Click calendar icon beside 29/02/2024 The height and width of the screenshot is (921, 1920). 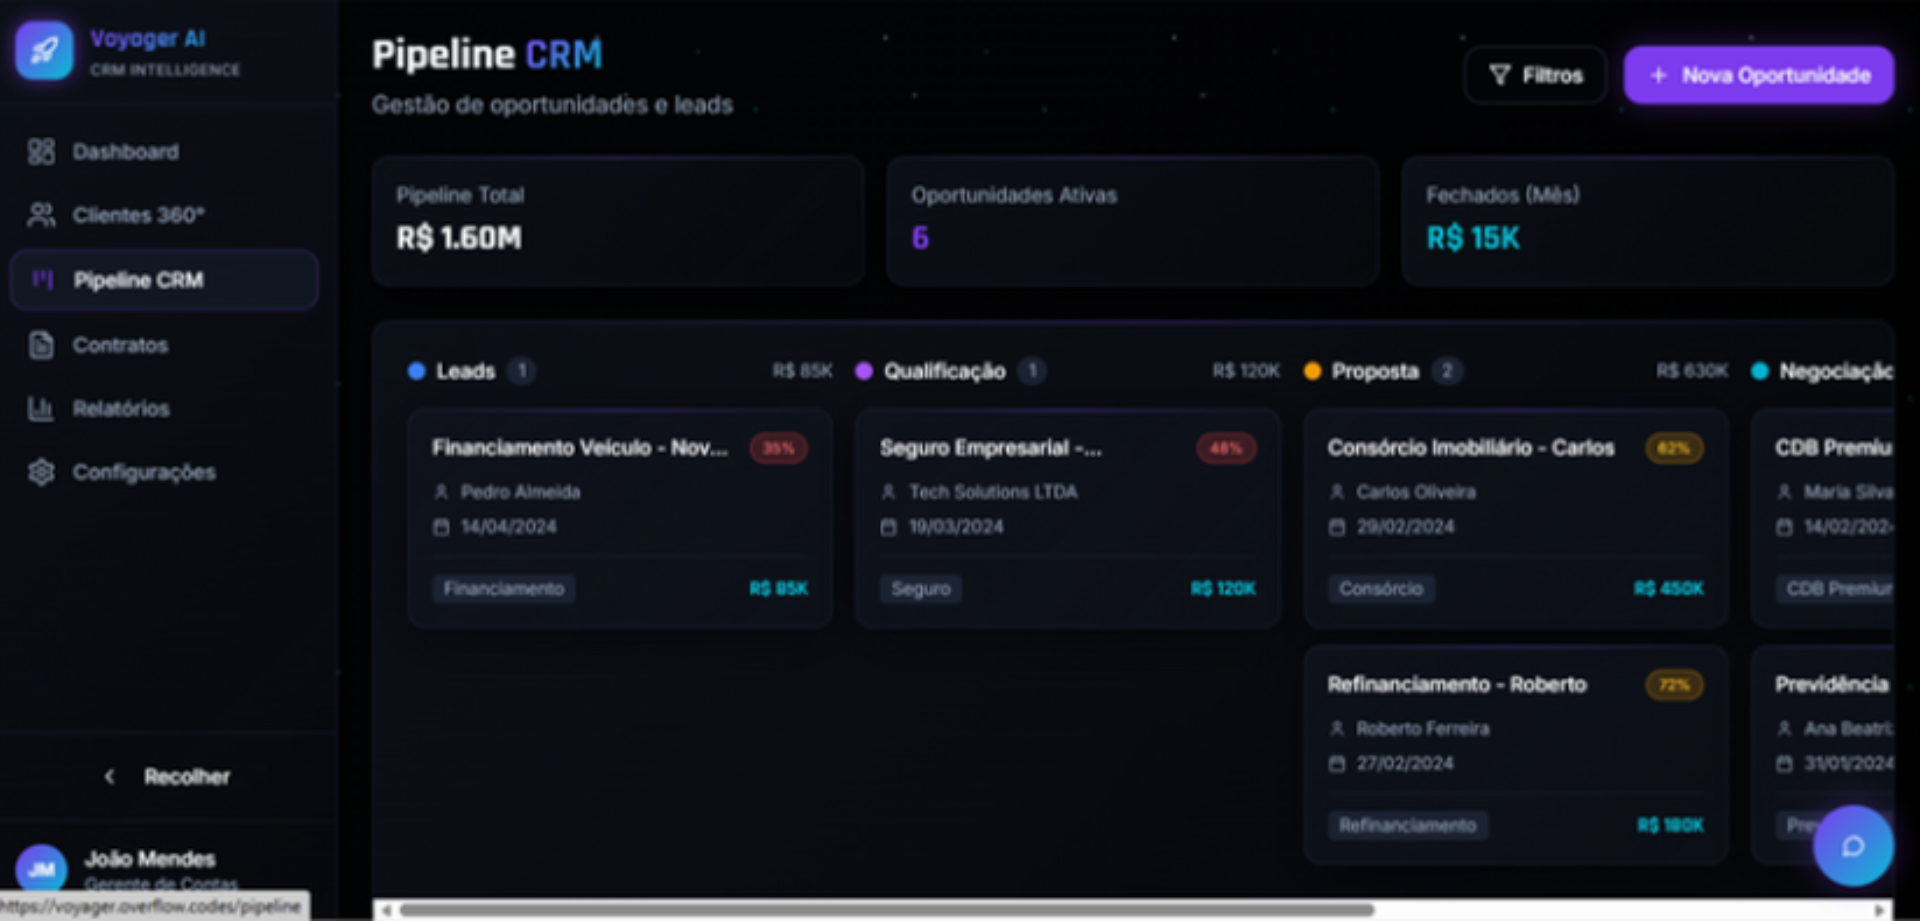pos(1337,527)
